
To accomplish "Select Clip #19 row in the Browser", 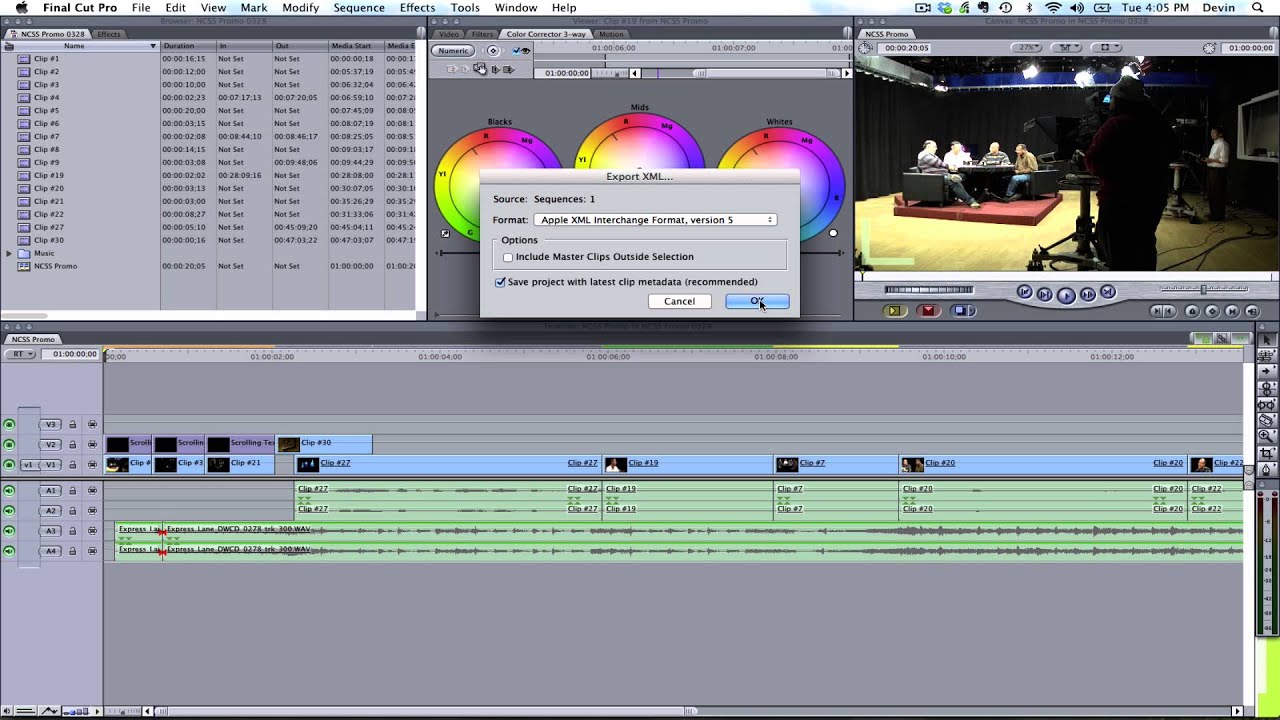I will pos(207,175).
